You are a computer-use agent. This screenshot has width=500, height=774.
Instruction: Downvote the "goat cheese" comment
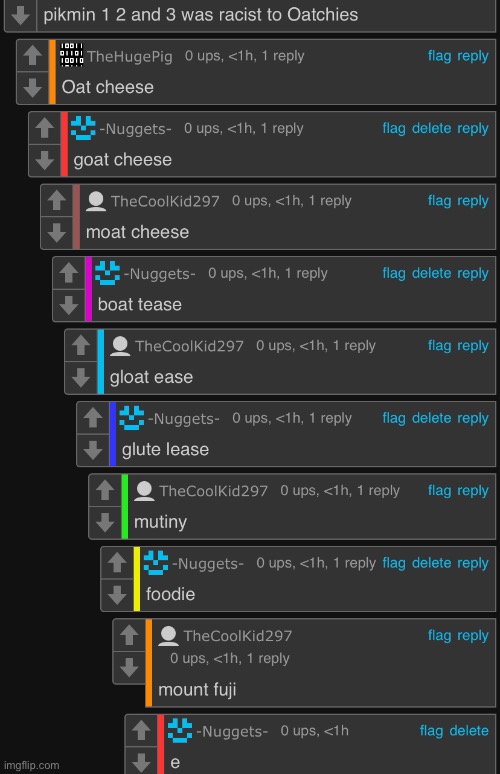[x=44, y=160]
